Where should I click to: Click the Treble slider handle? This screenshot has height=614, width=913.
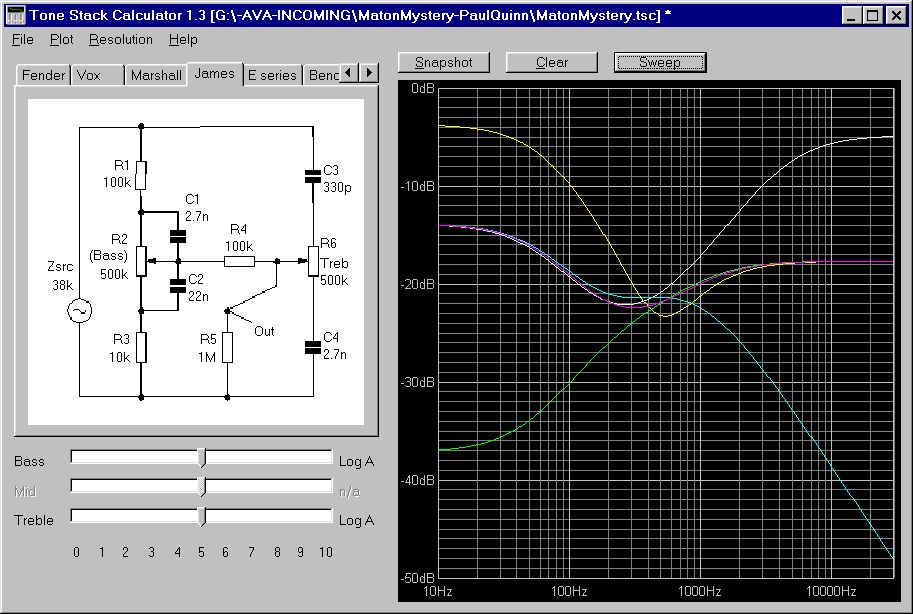[202, 516]
